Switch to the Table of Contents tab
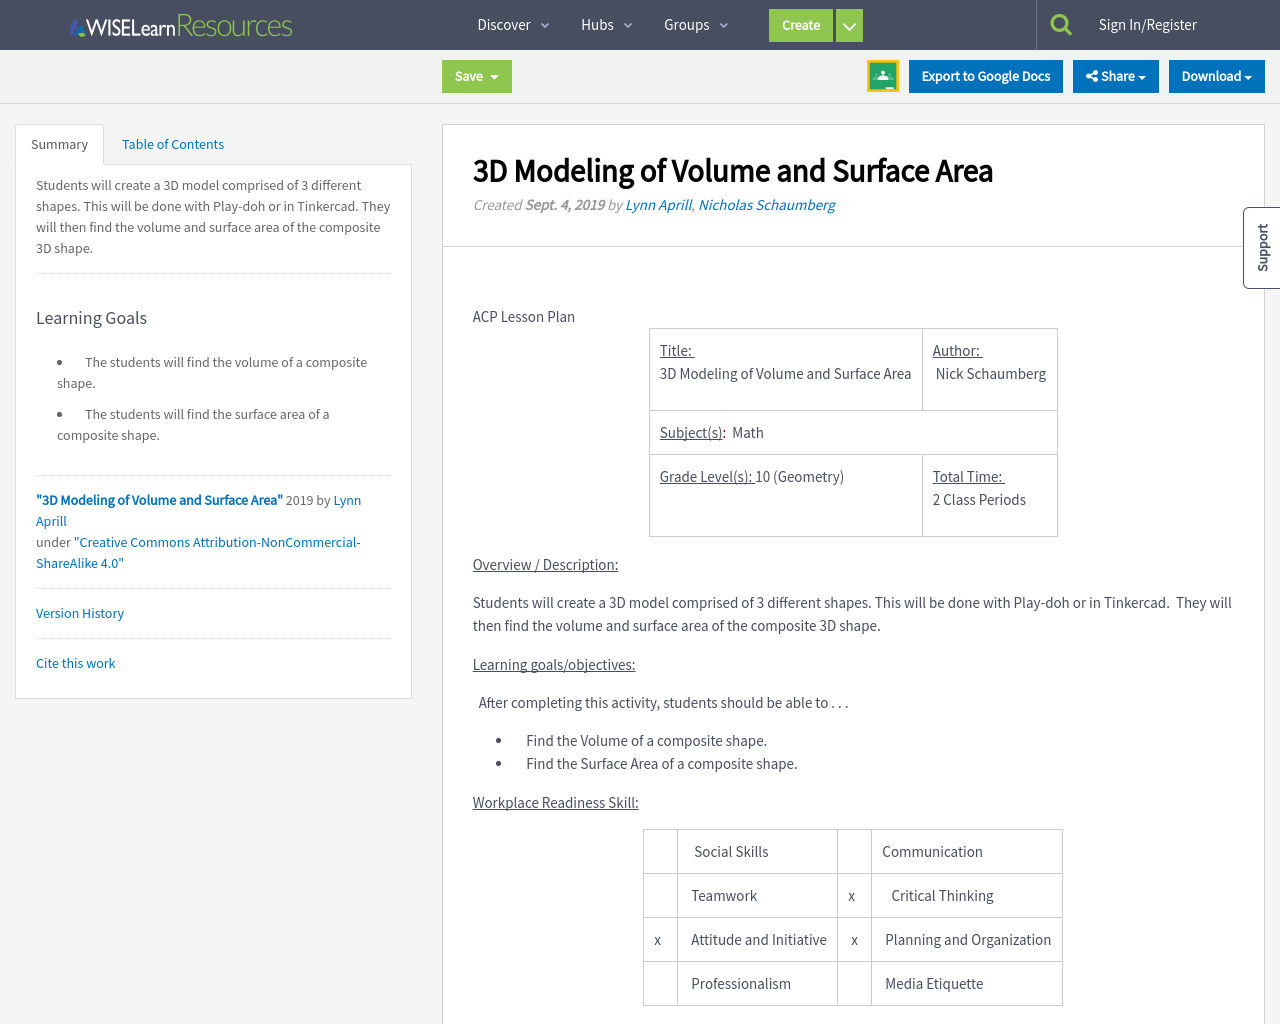Image resolution: width=1280 pixels, height=1024 pixels. click(172, 144)
